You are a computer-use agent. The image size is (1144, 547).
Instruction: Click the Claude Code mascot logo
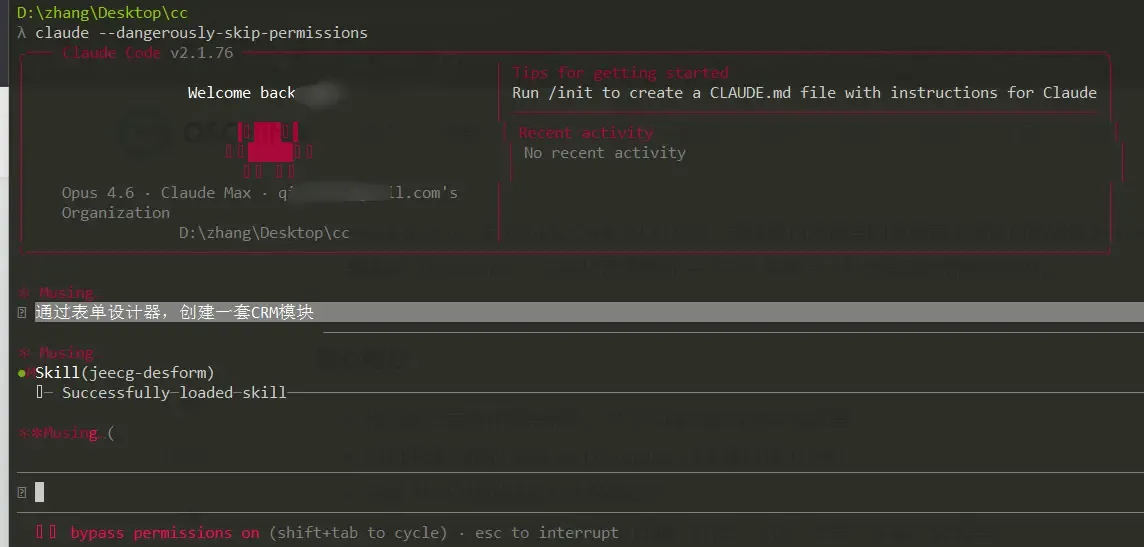(269, 151)
